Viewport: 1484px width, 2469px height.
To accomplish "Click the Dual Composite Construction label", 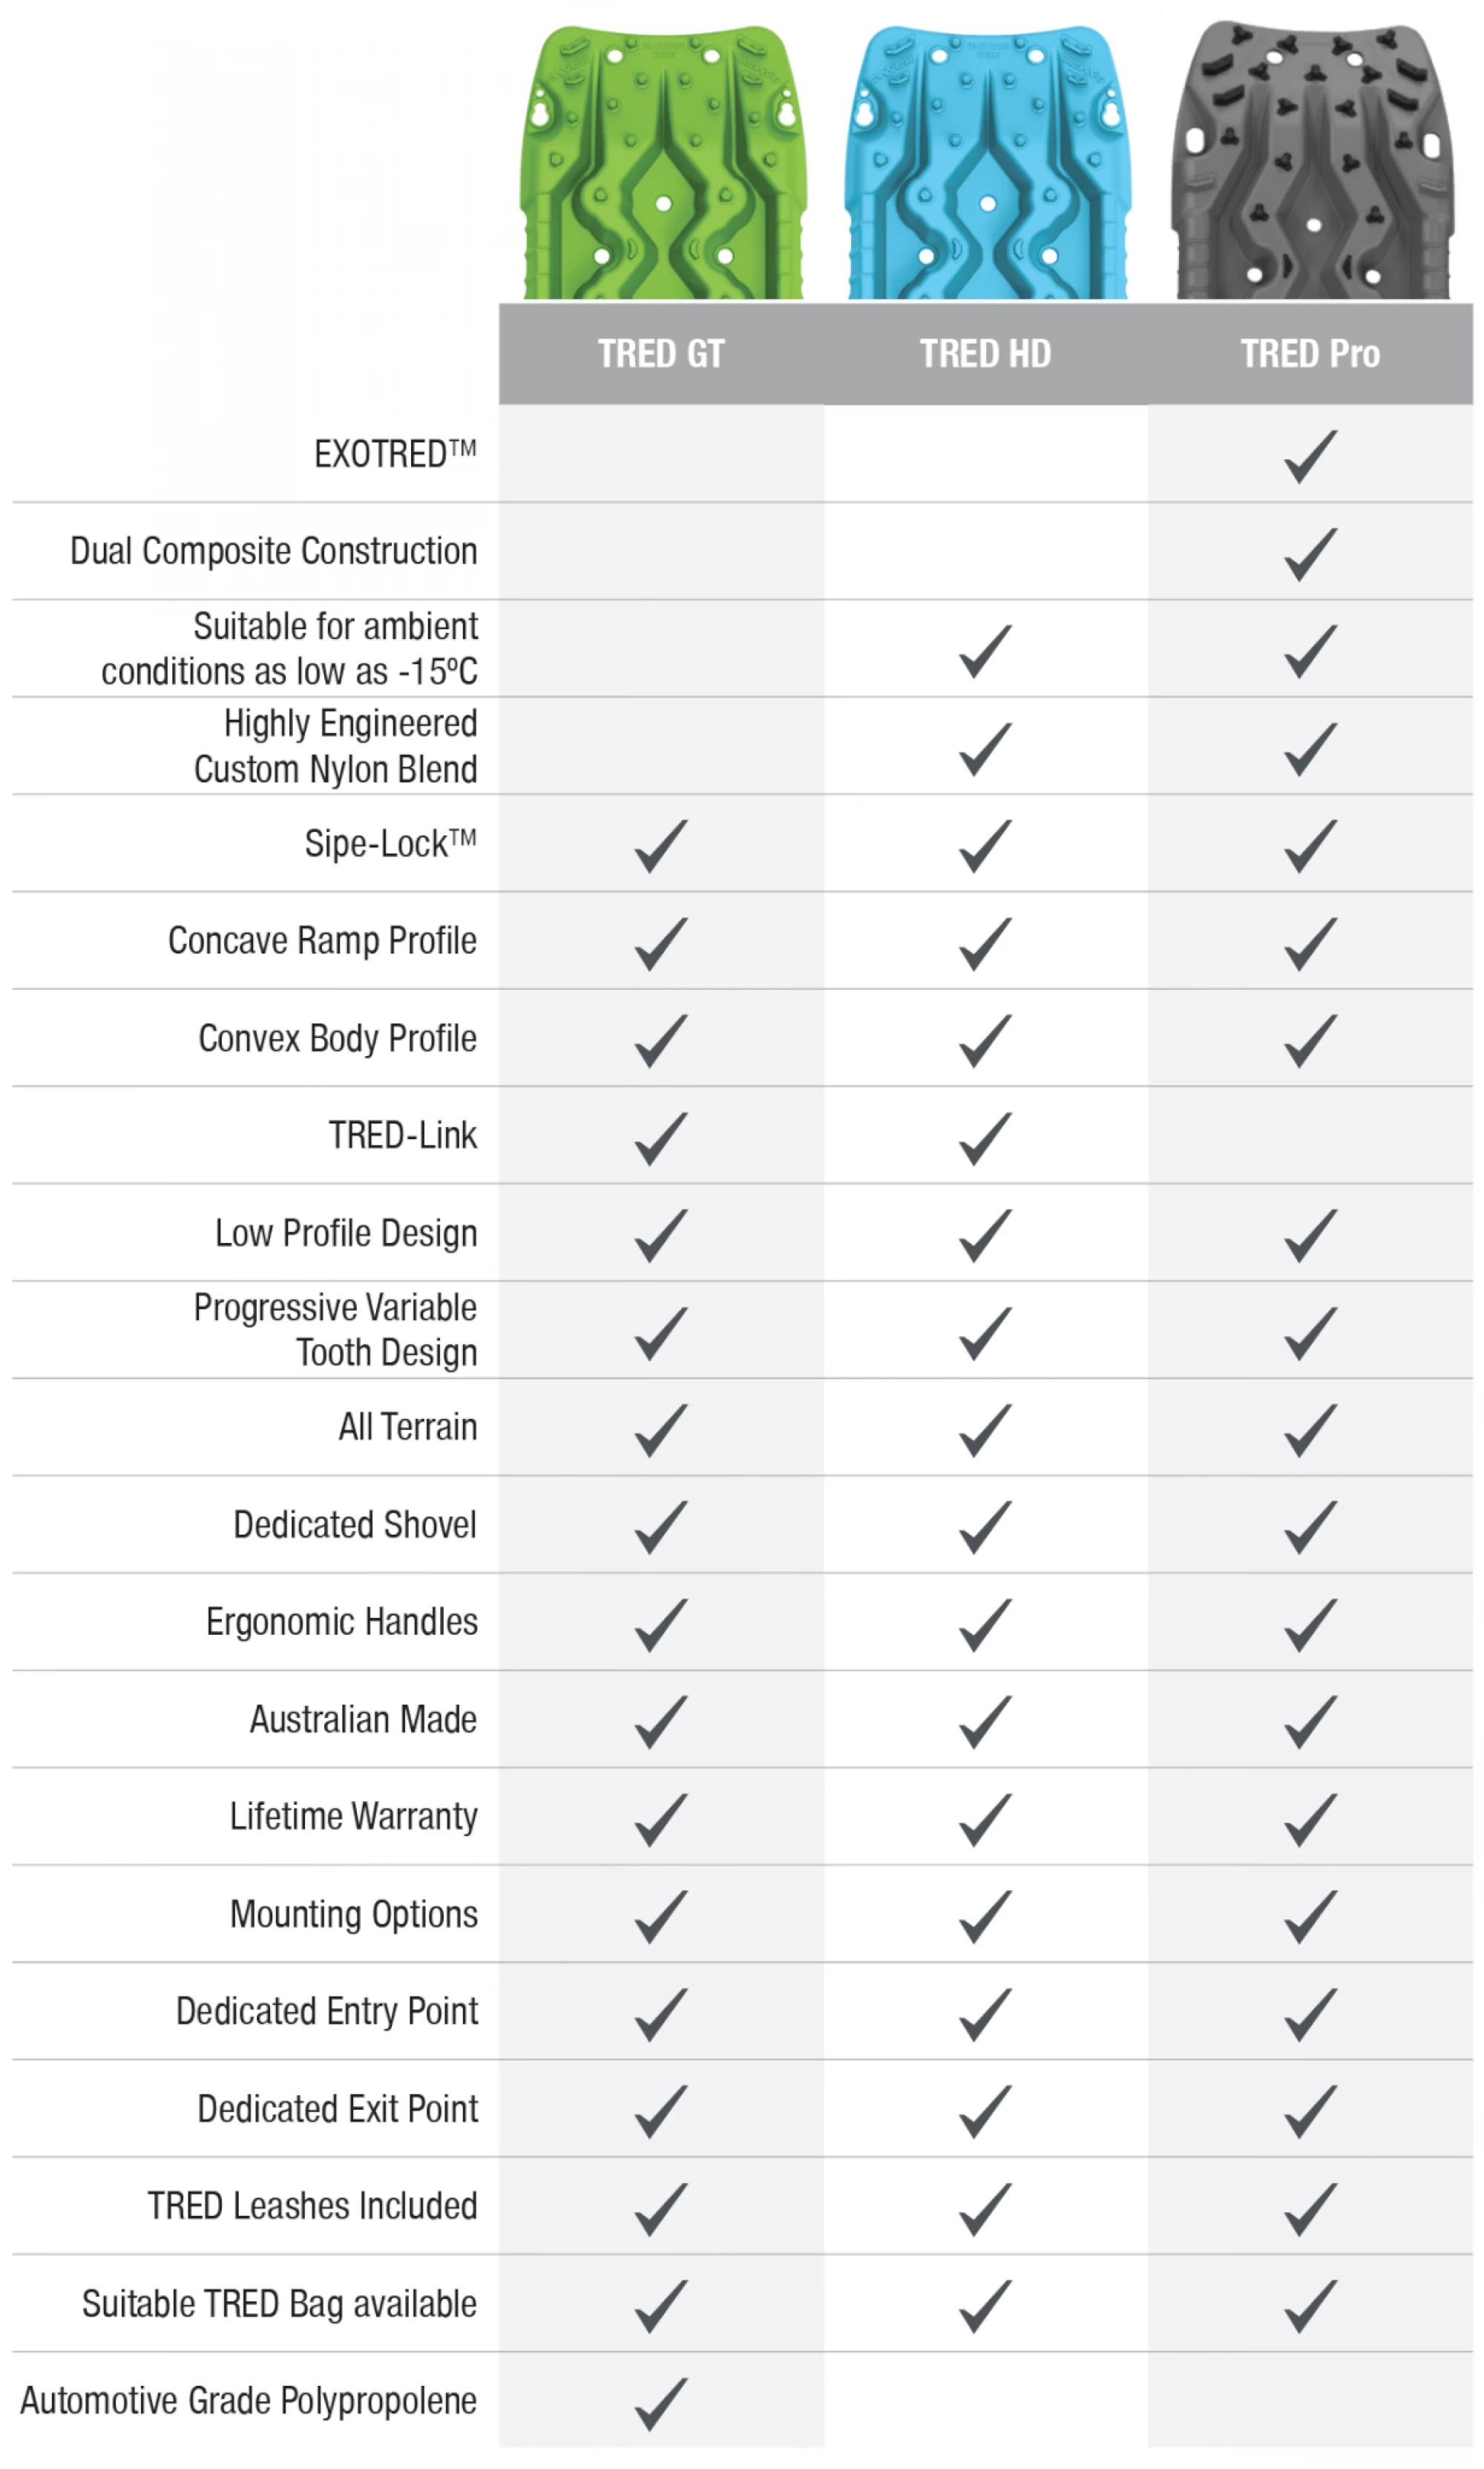I will pyautogui.click(x=273, y=551).
